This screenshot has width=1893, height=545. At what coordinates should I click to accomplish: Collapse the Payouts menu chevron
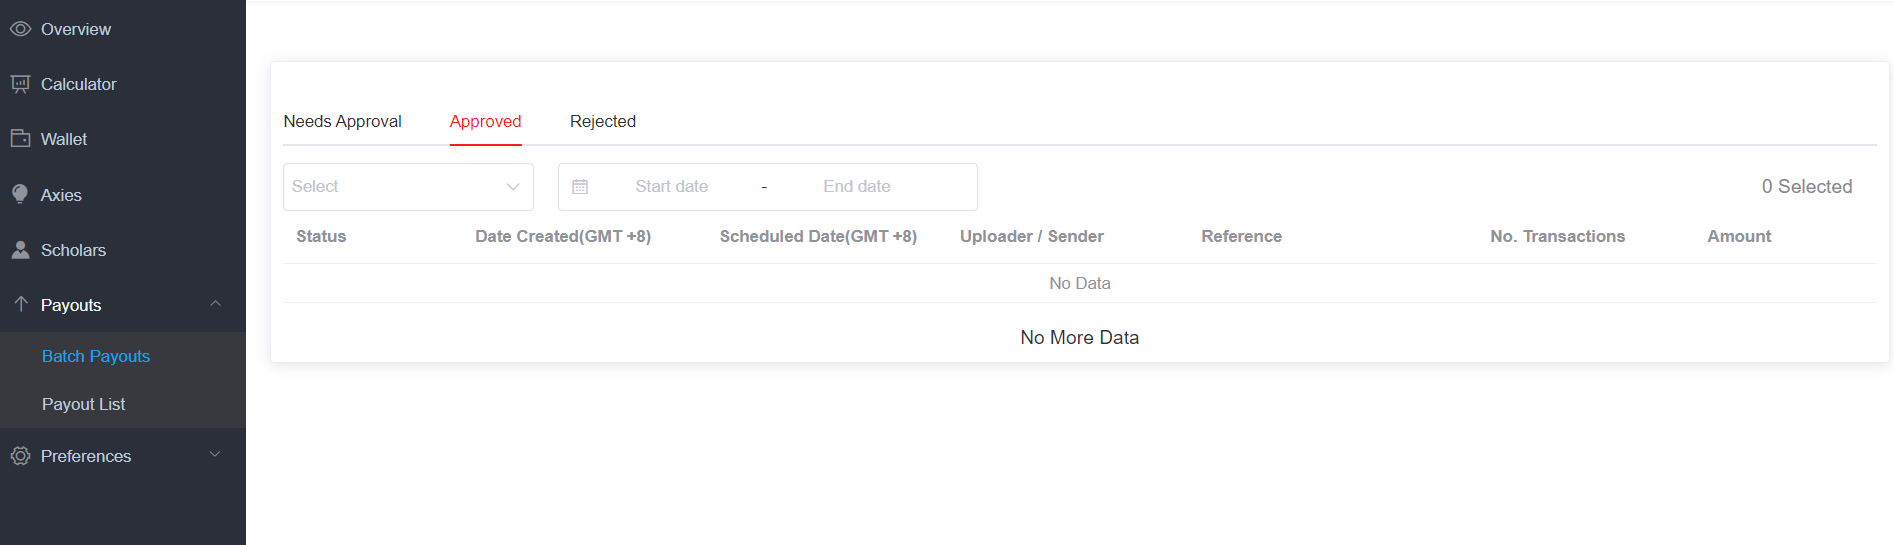pos(215,304)
